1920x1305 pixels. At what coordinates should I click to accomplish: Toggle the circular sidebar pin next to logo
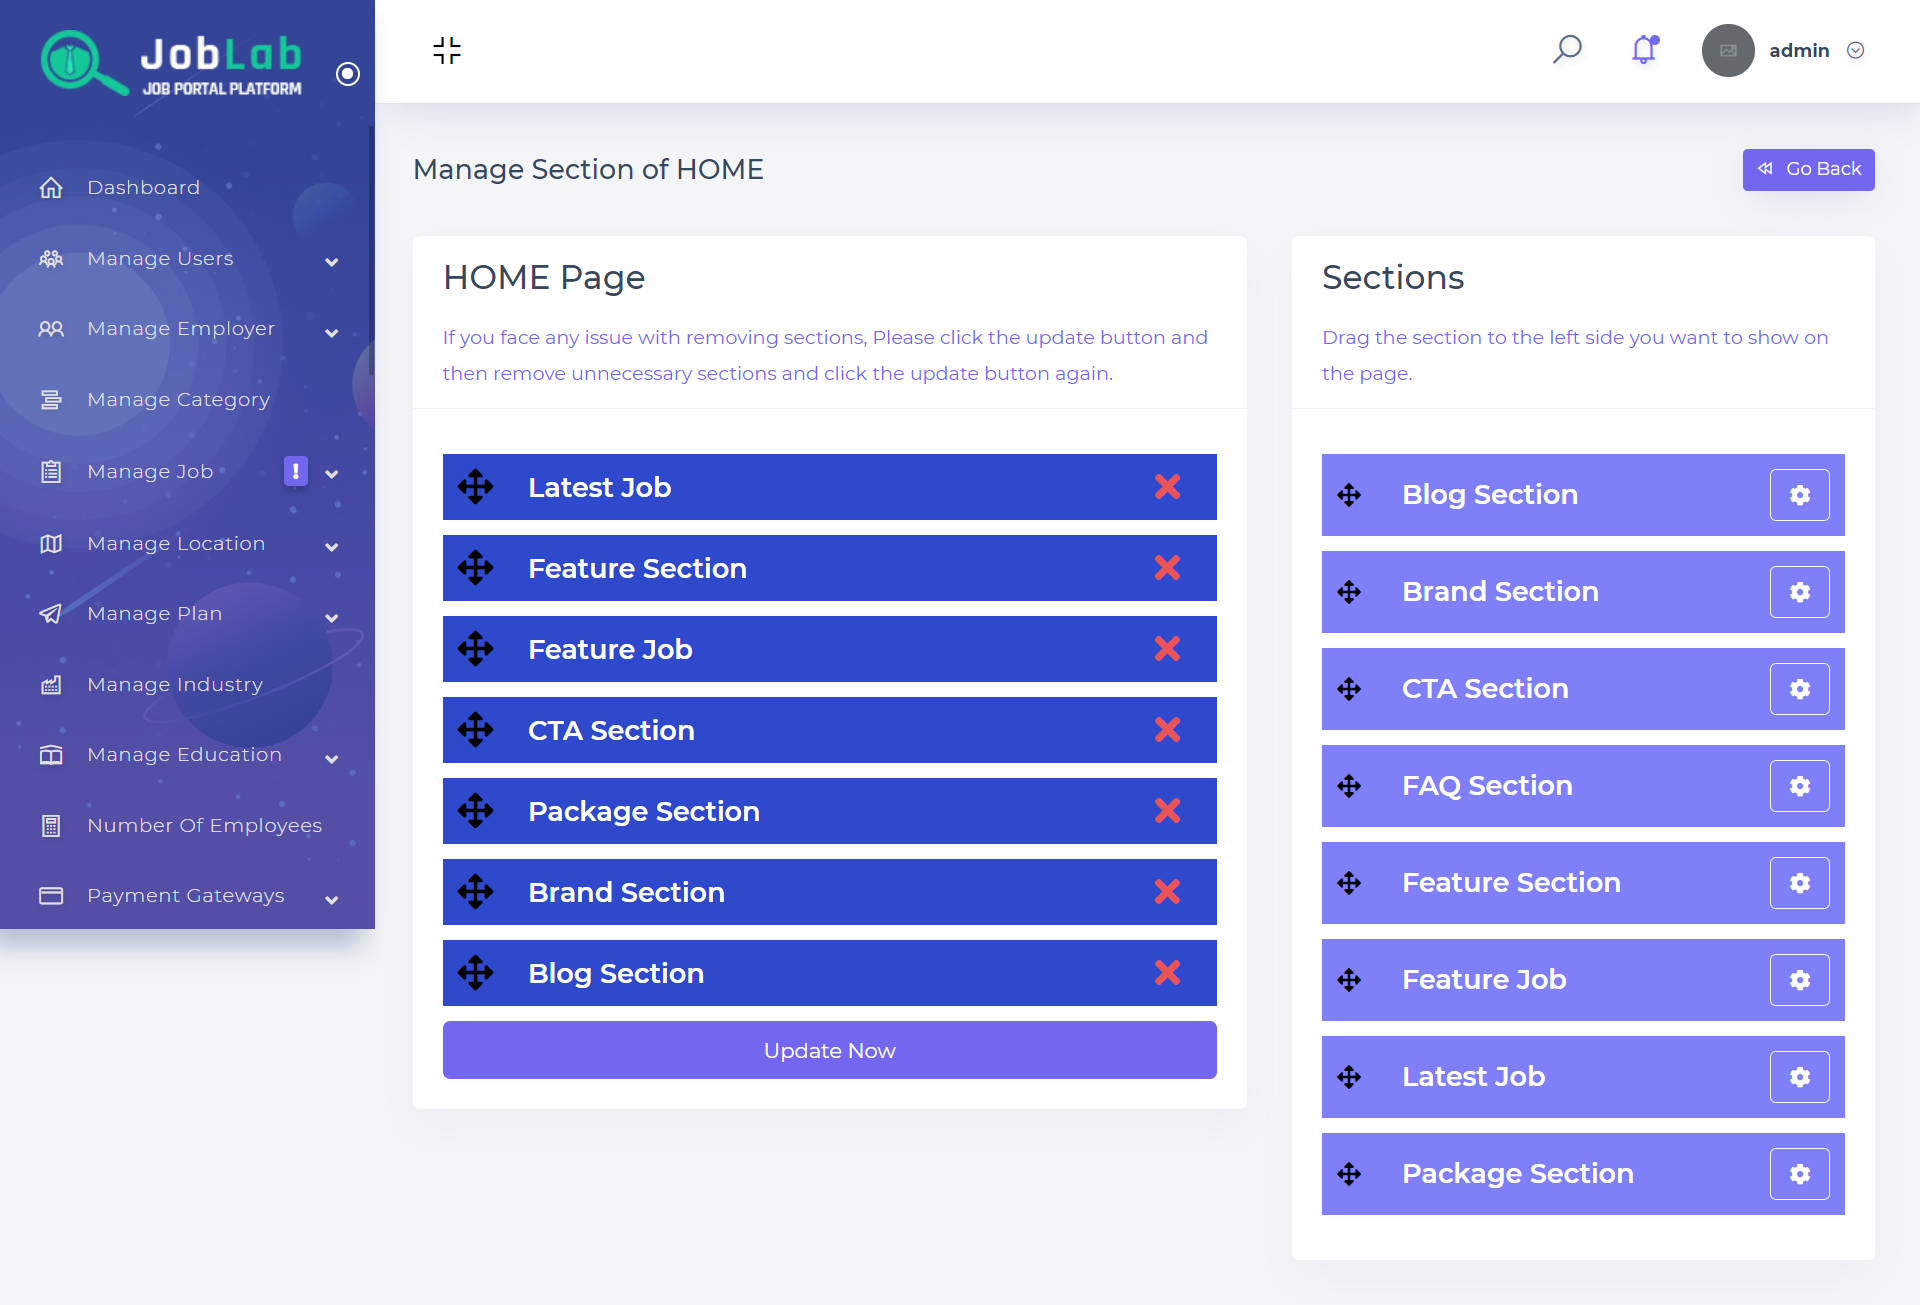click(x=348, y=73)
